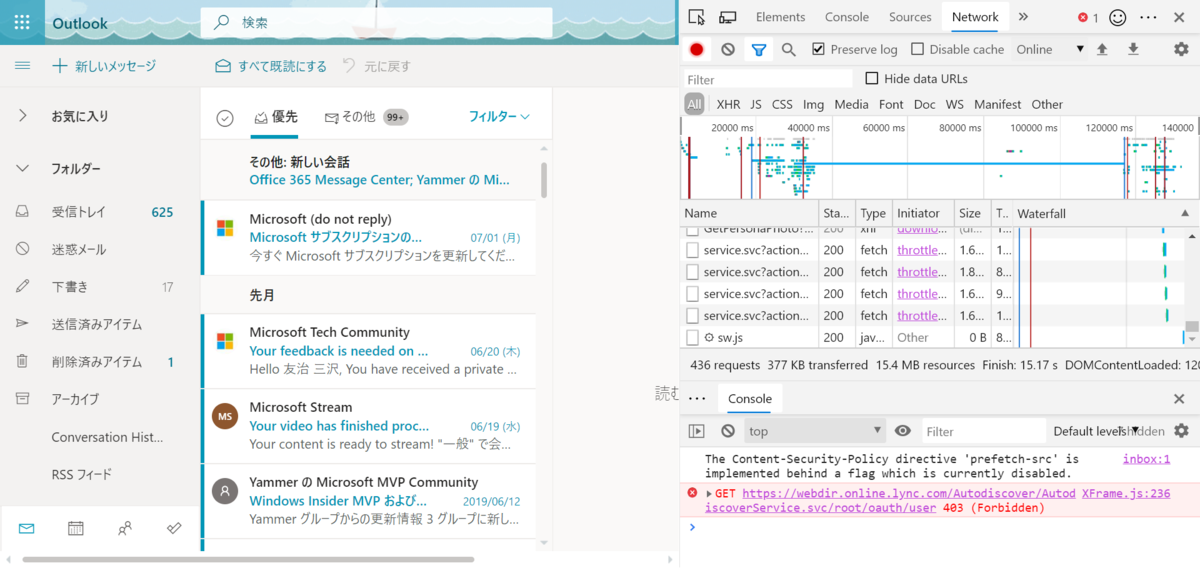
Task: Open Sent Items folder 送信済みアイテム
Action: [95, 324]
